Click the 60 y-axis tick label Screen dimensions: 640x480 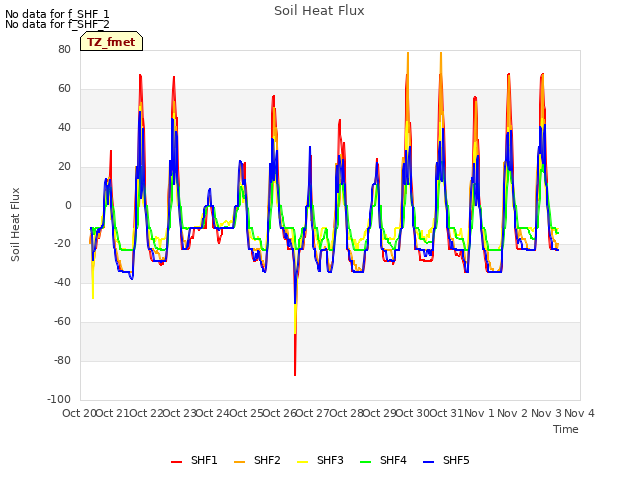pos(64,88)
